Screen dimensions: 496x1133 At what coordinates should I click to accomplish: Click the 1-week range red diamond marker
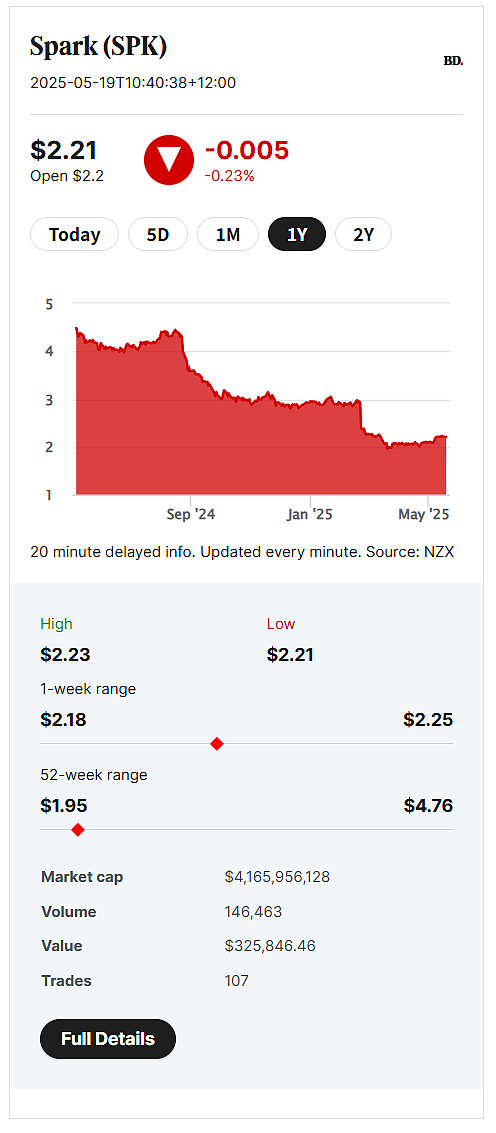[216, 744]
